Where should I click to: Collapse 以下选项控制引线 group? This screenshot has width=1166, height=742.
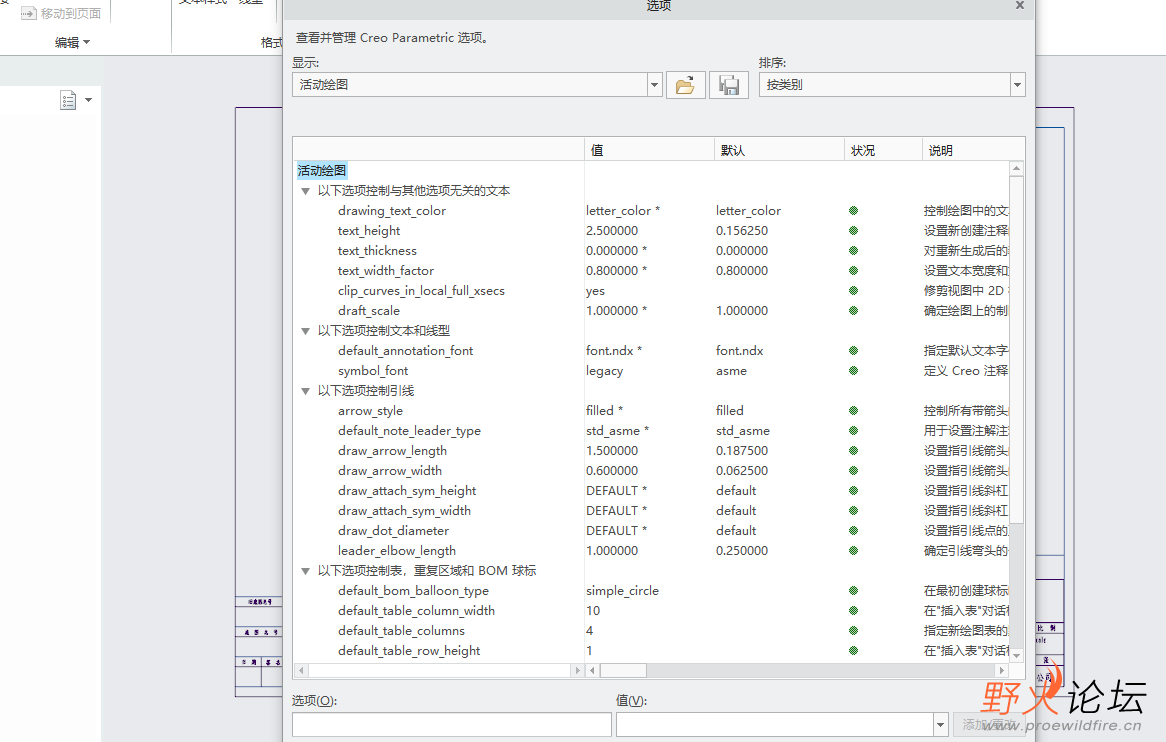point(305,391)
